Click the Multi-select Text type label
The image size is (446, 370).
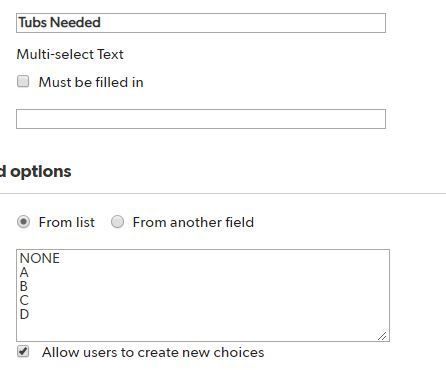(70, 54)
